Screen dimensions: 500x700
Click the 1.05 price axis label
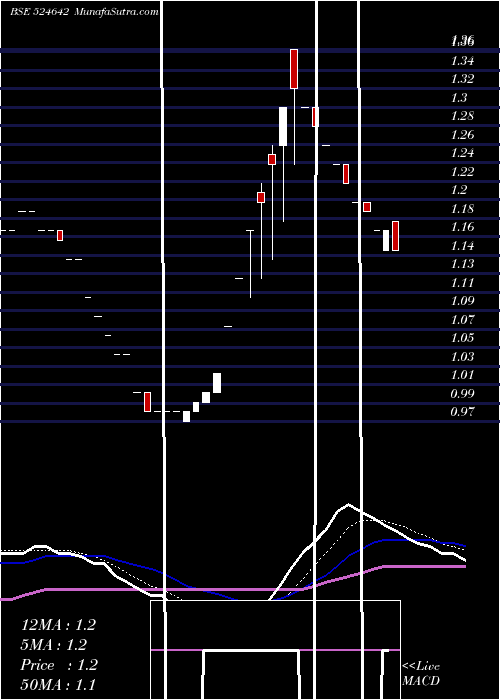click(462, 338)
